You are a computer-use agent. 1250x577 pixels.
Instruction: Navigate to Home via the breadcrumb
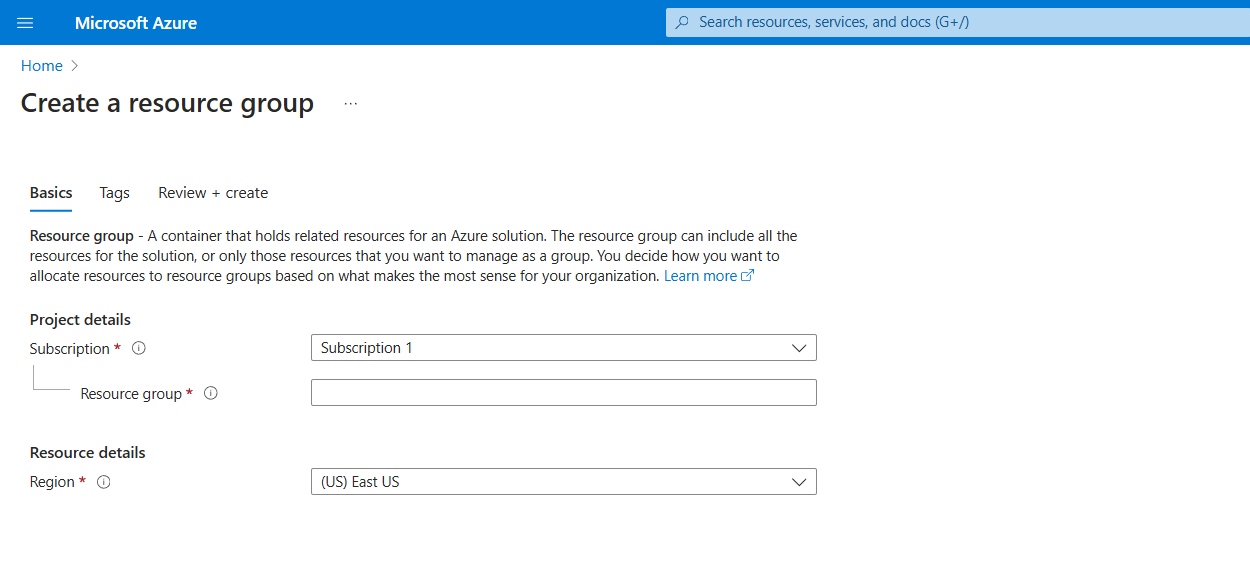tap(41, 65)
